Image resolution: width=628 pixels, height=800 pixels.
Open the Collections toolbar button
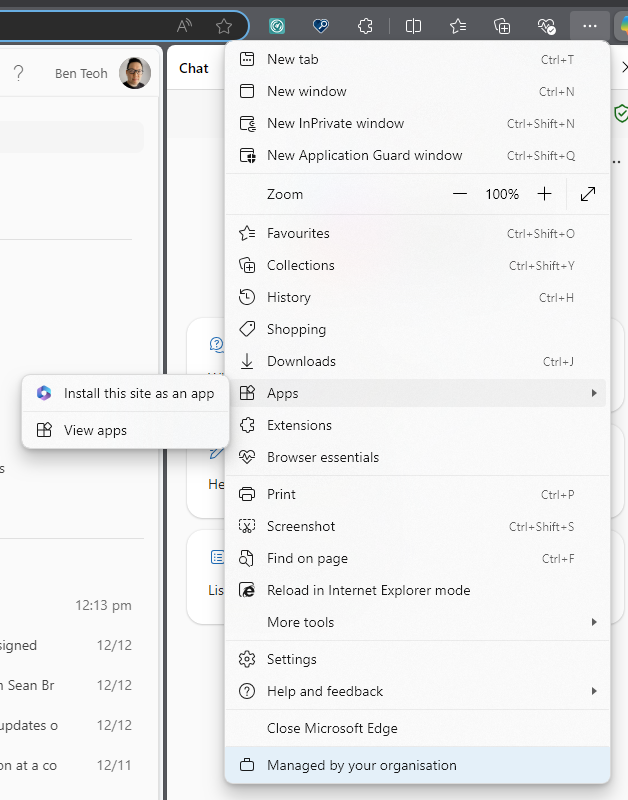click(x=502, y=26)
